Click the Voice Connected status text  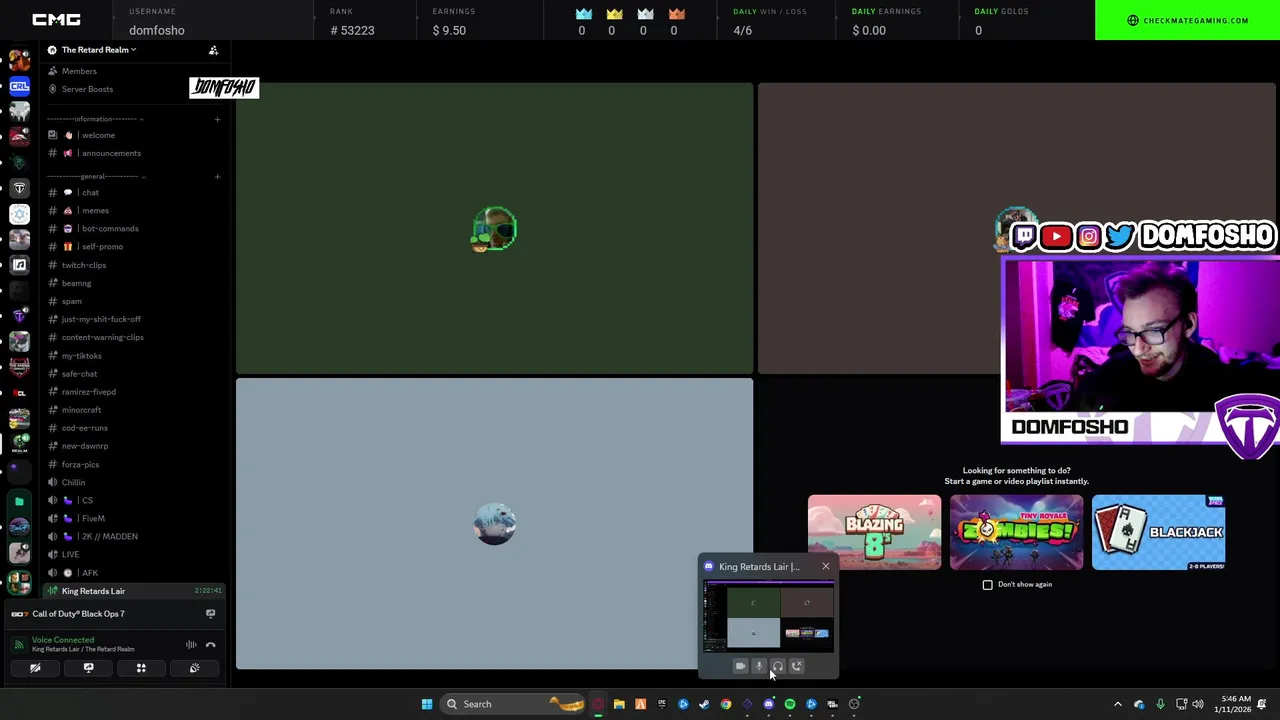pyautogui.click(x=62, y=640)
